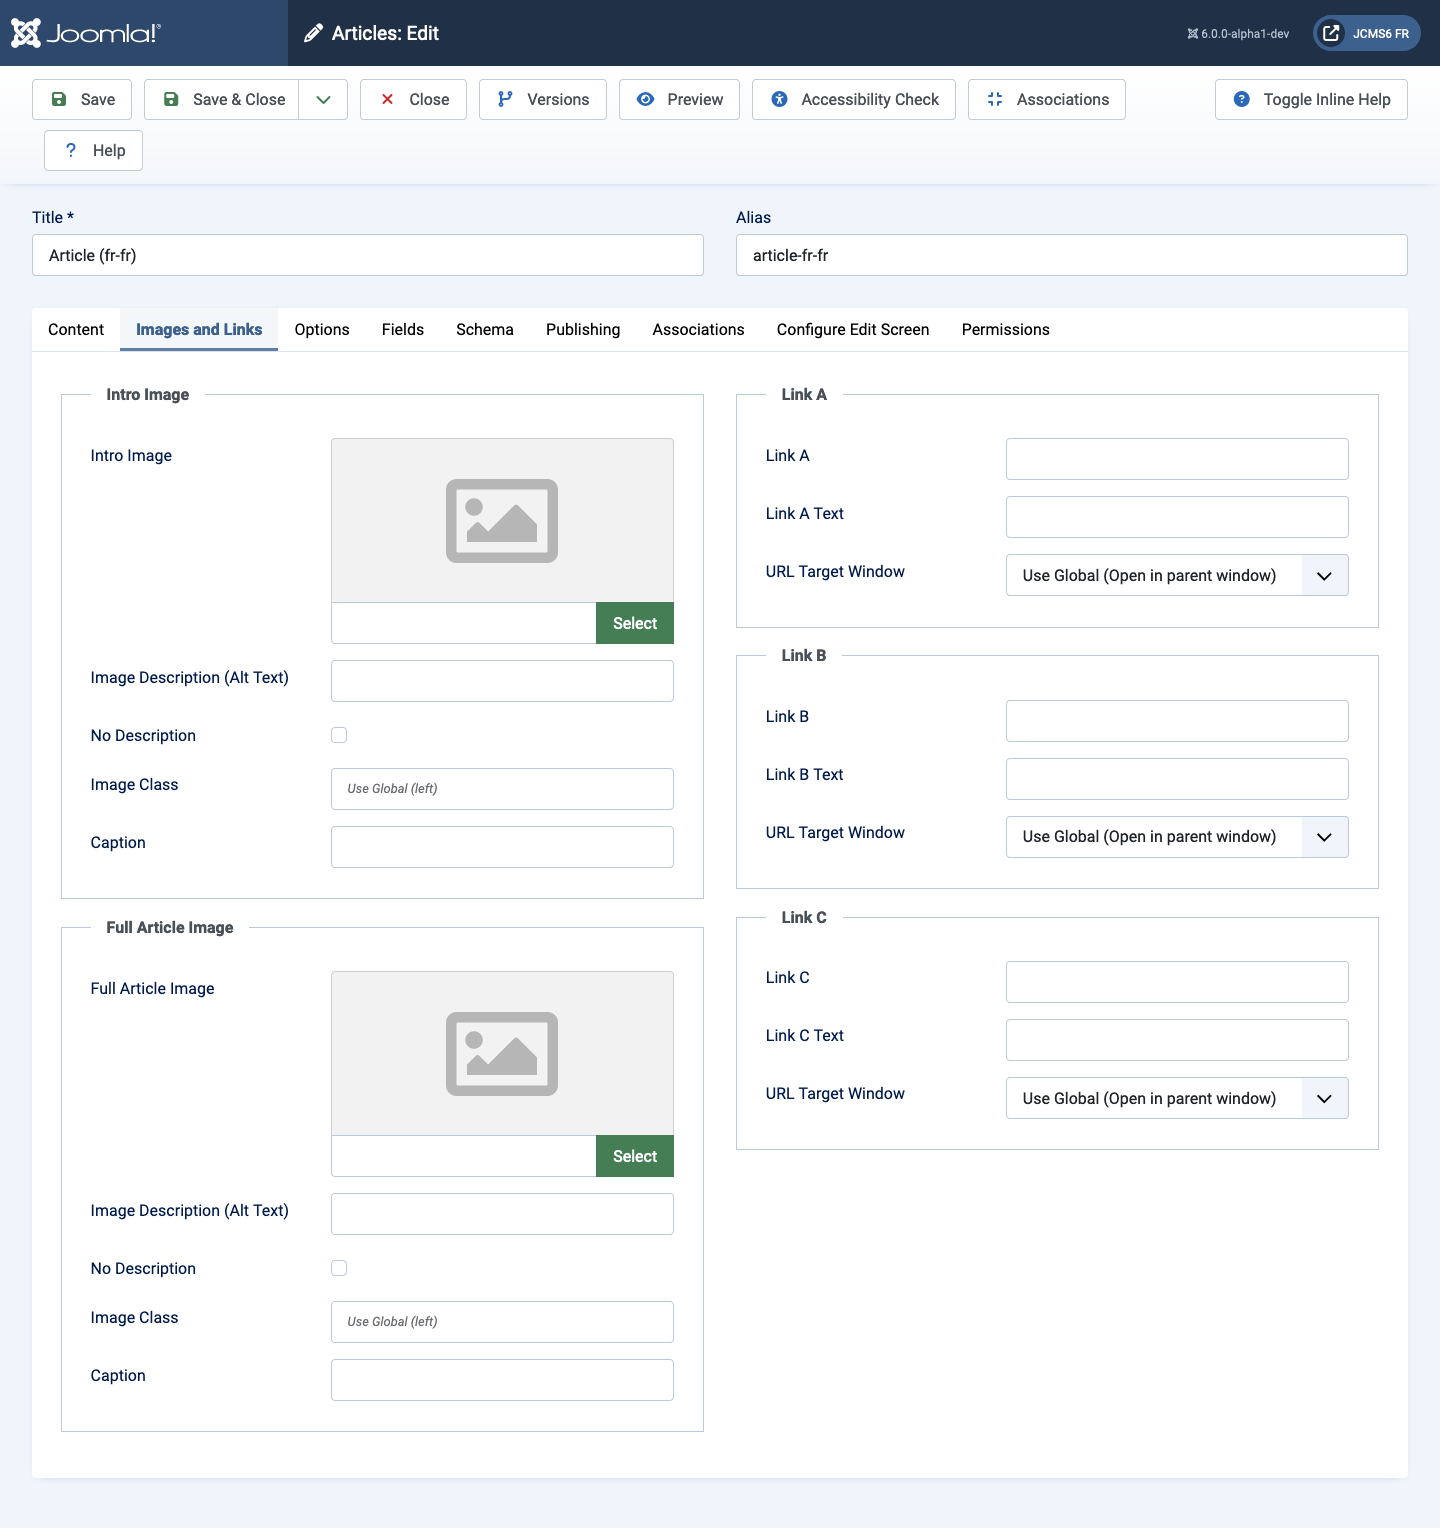The width and height of the screenshot is (1440, 1528).
Task: Click Select for the Intro Image
Action: coord(634,623)
